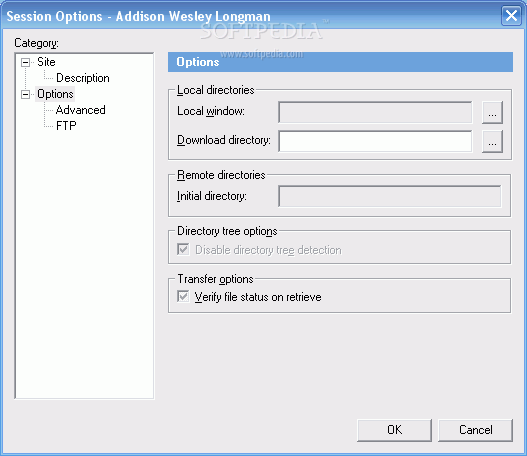Image resolution: width=527 pixels, height=456 pixels.
Task: Click the Local window input field
Action: click(x=375, y=112)
